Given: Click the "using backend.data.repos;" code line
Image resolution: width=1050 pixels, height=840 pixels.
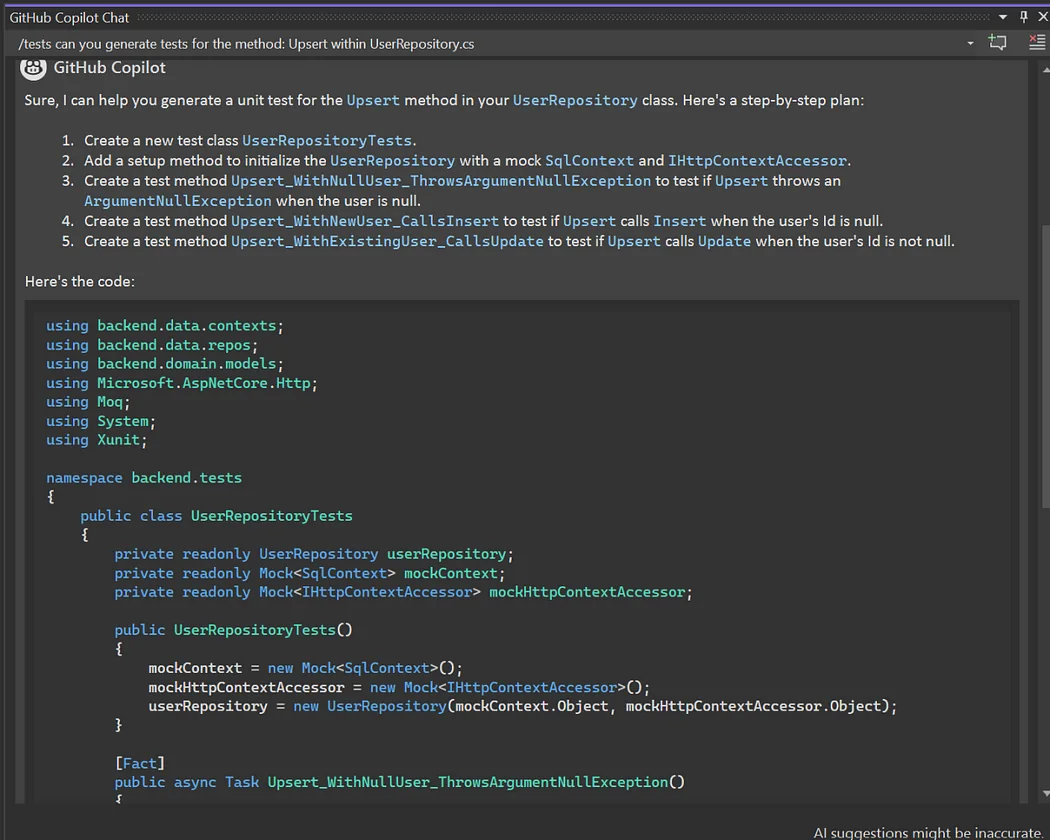Looking at the screenshot, I should click(x=152, y=345).
